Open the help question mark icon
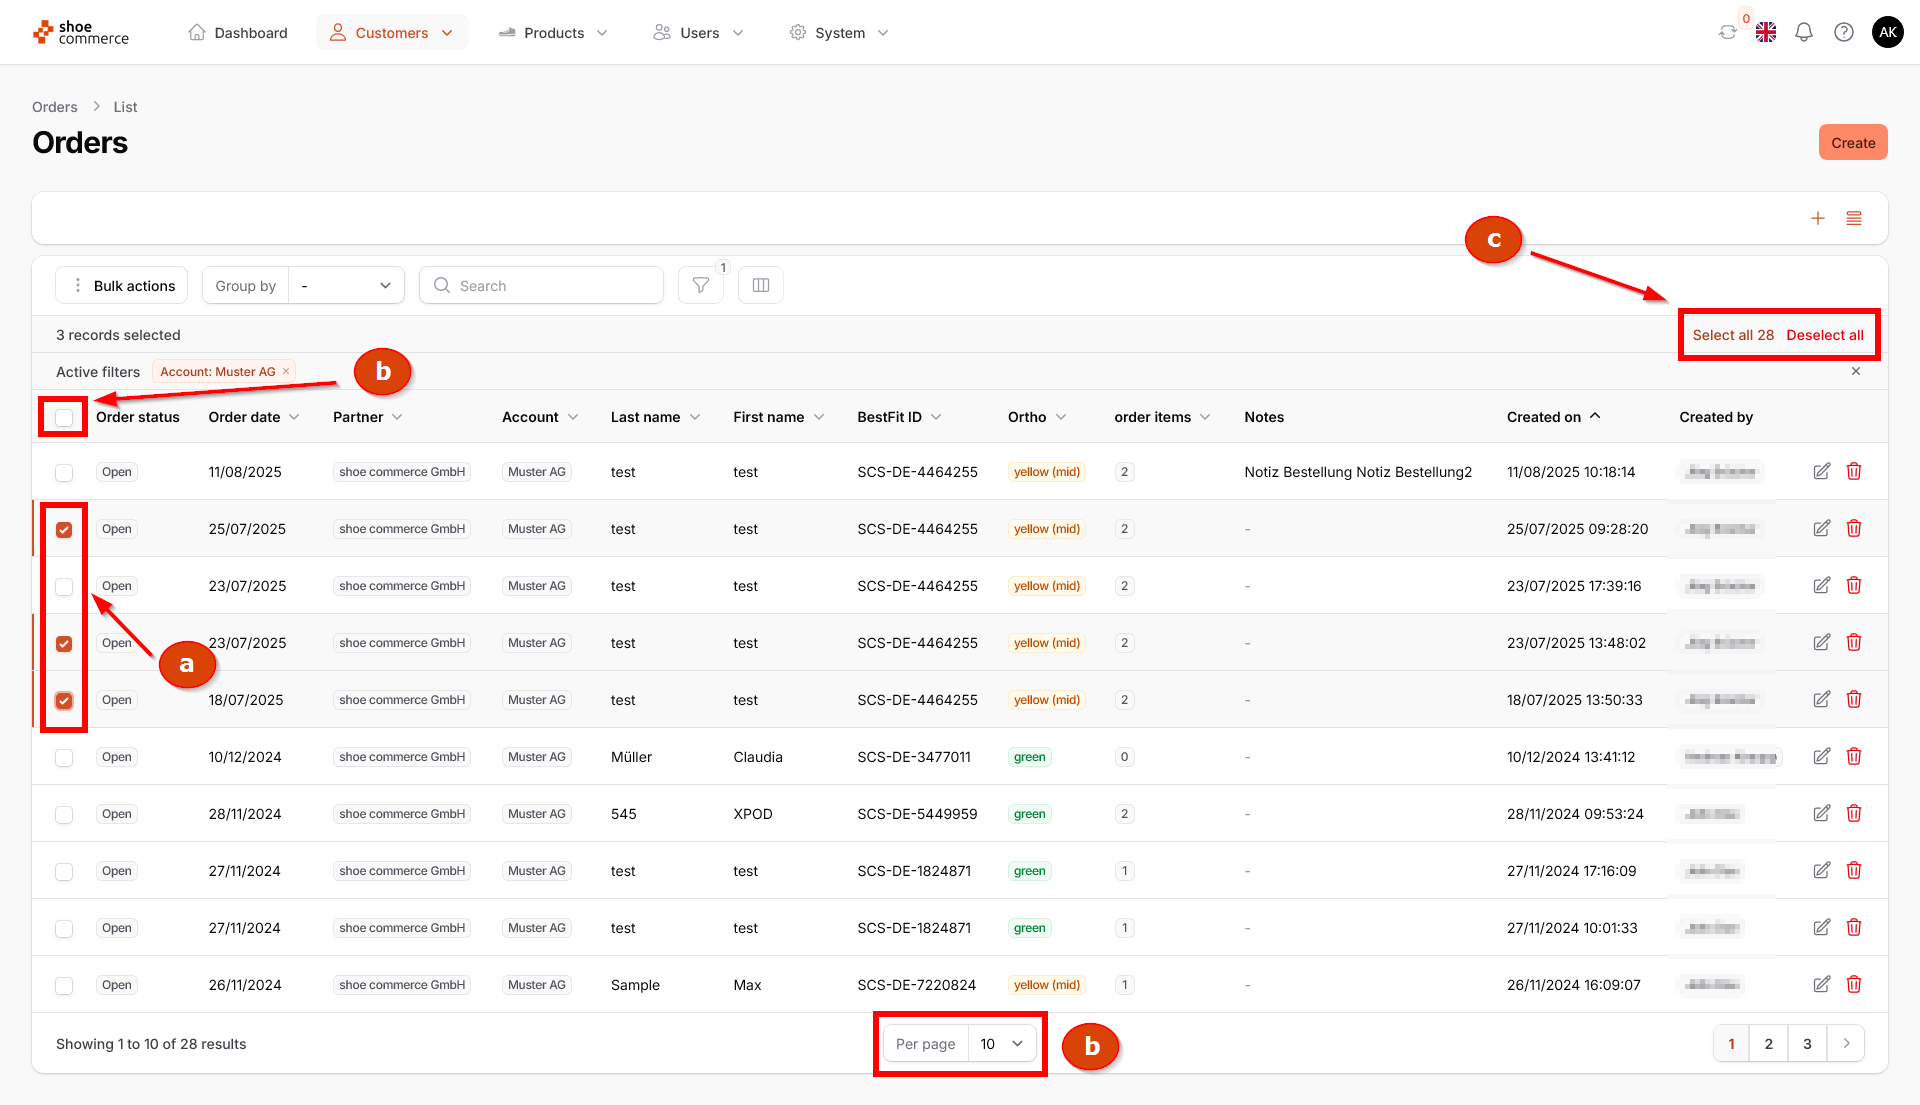 (1844, 33)
